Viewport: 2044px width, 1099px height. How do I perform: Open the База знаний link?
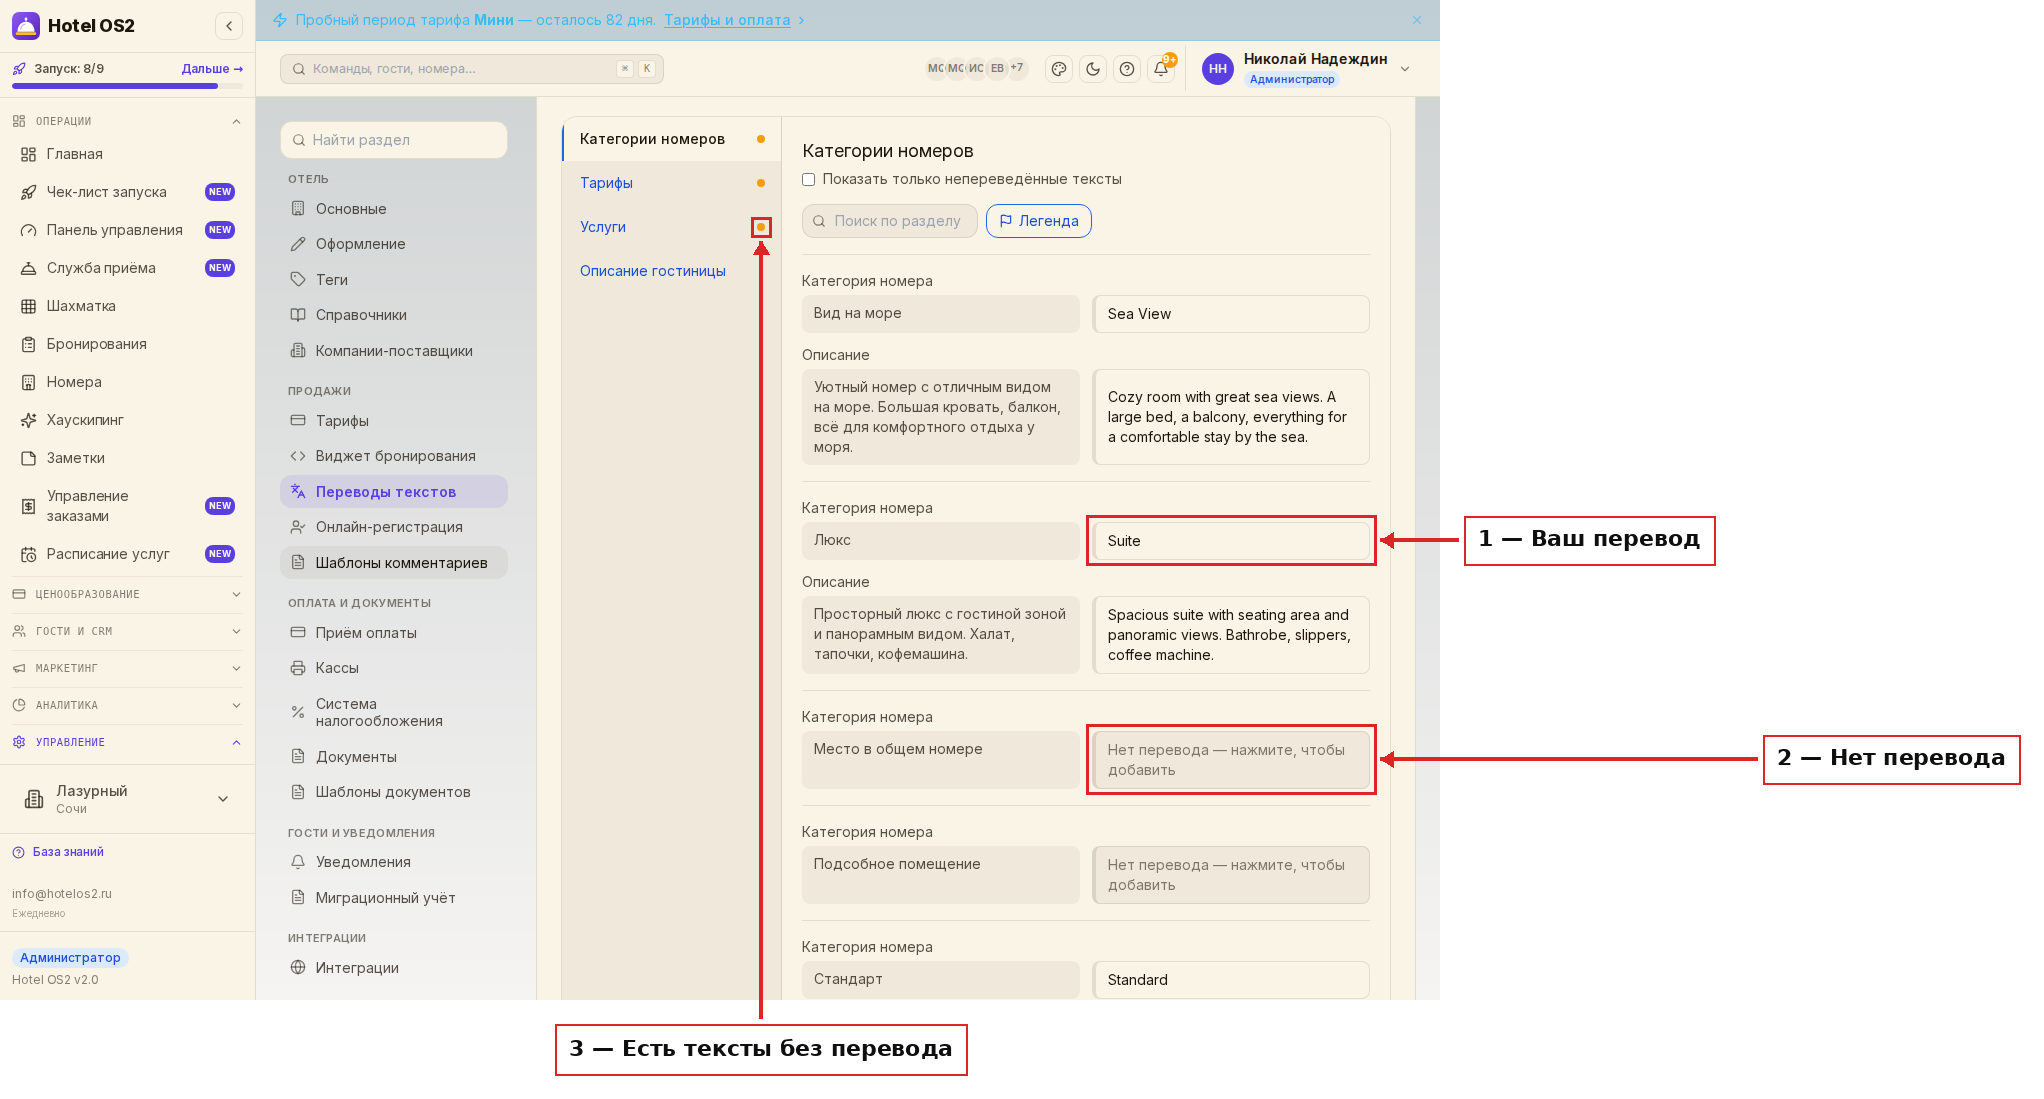(59, 852)
